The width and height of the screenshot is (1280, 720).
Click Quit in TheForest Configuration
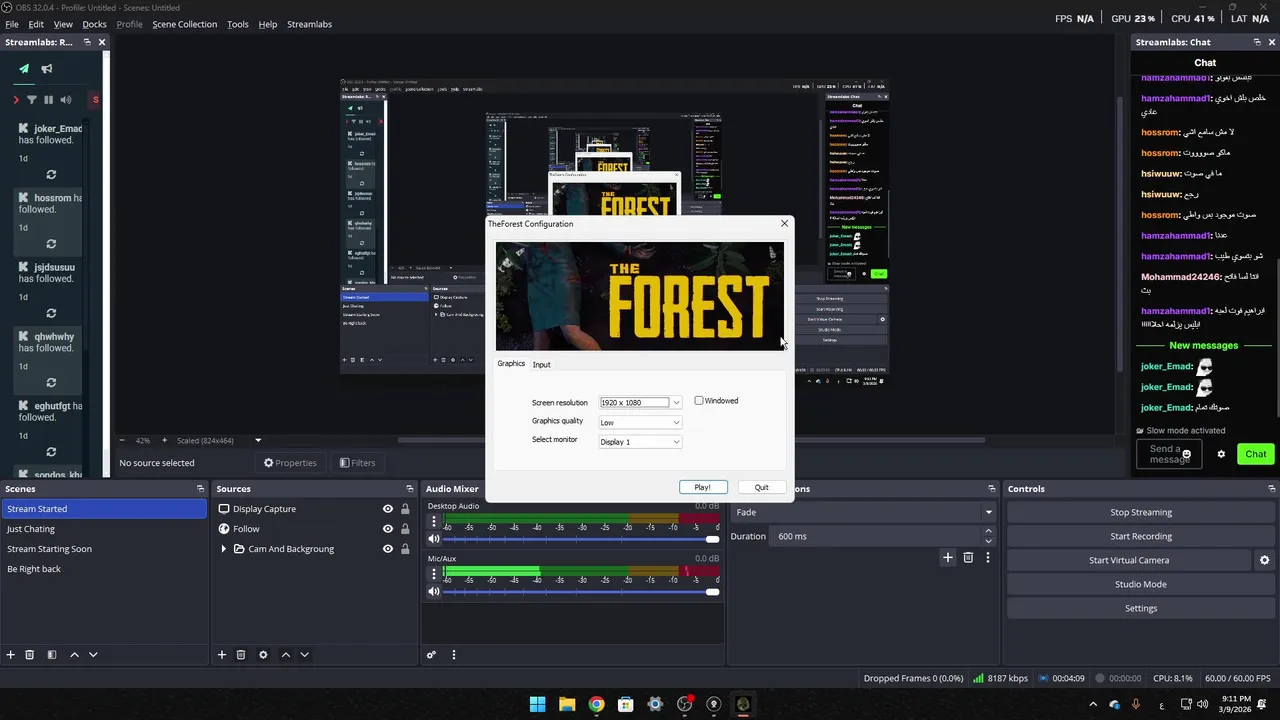tap(761, 487)
